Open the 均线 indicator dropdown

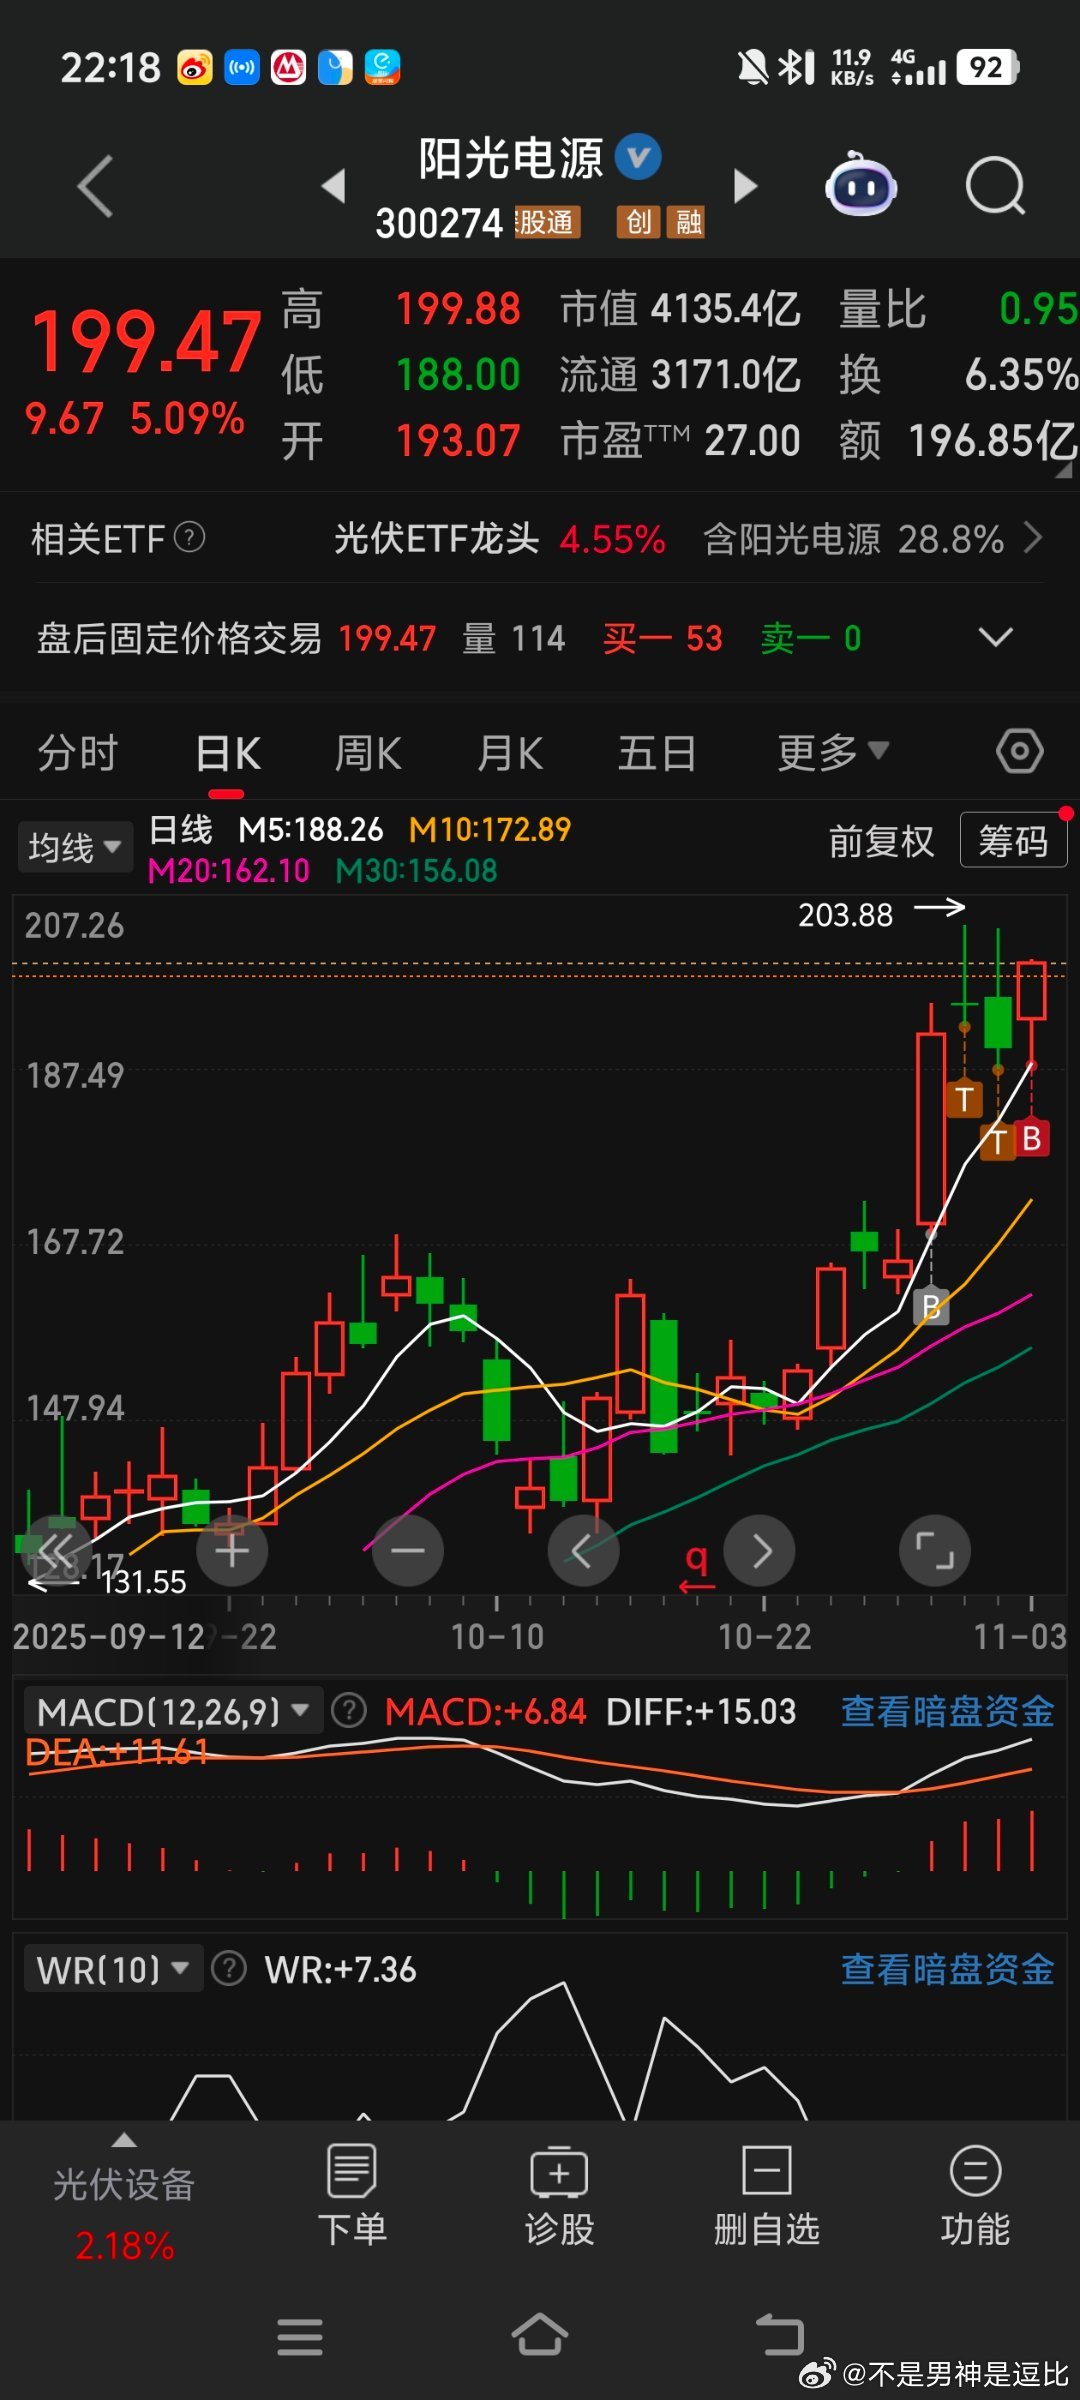pyautogui.click(x=75, y=848)
